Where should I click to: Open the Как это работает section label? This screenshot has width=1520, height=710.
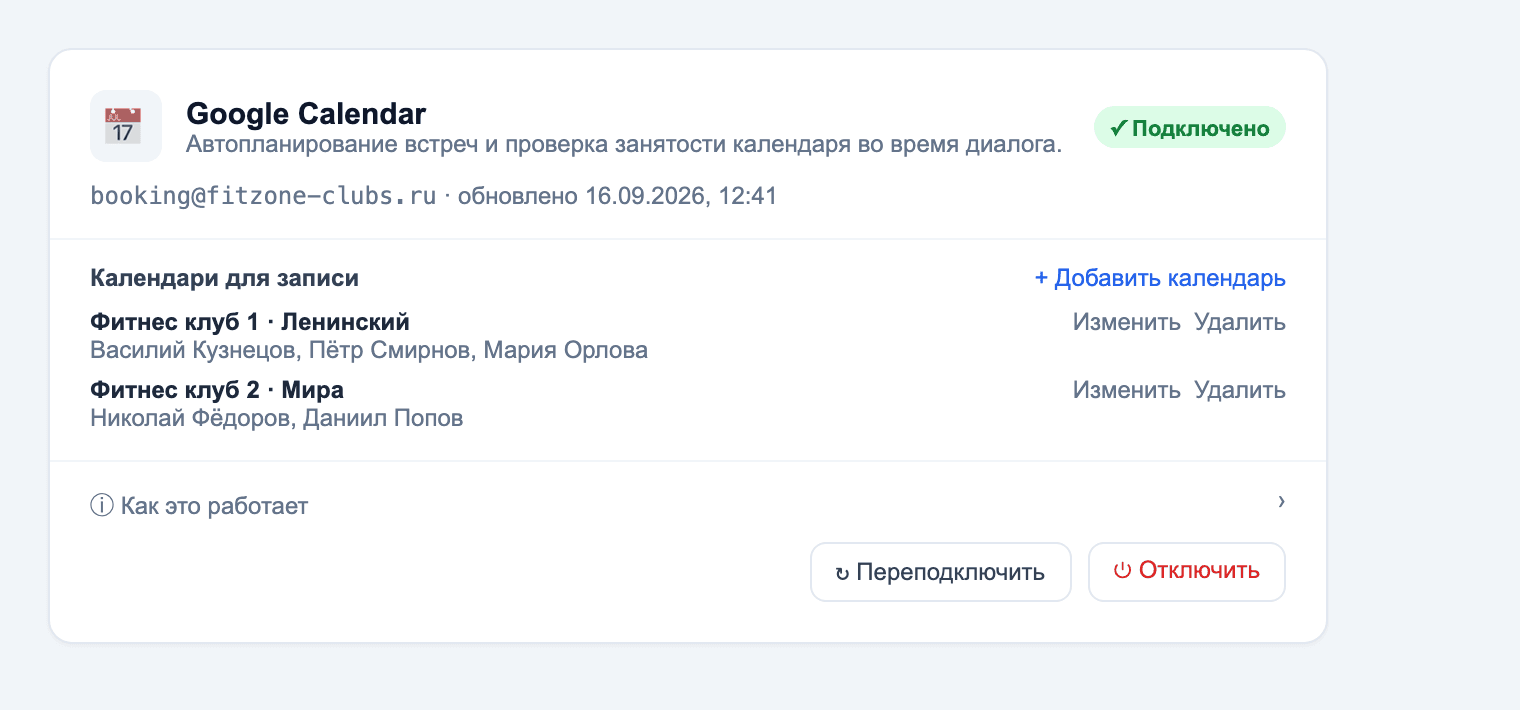(x=214, y=506)
